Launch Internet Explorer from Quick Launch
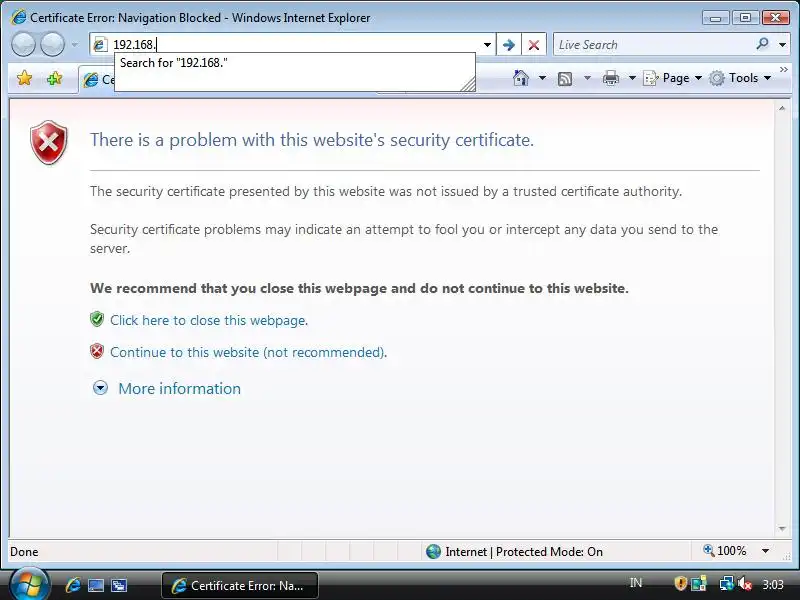Viewport: 800px width, 600px height. click(x=73, y=585)
